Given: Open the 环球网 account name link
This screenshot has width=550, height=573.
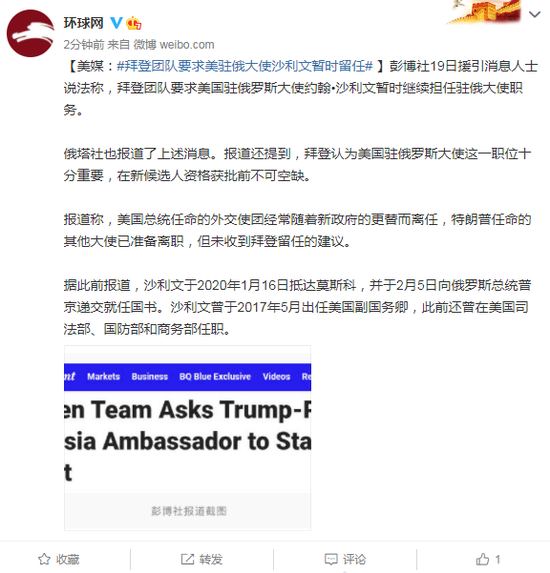Looking at the screenshot, I should coord(84,23).
